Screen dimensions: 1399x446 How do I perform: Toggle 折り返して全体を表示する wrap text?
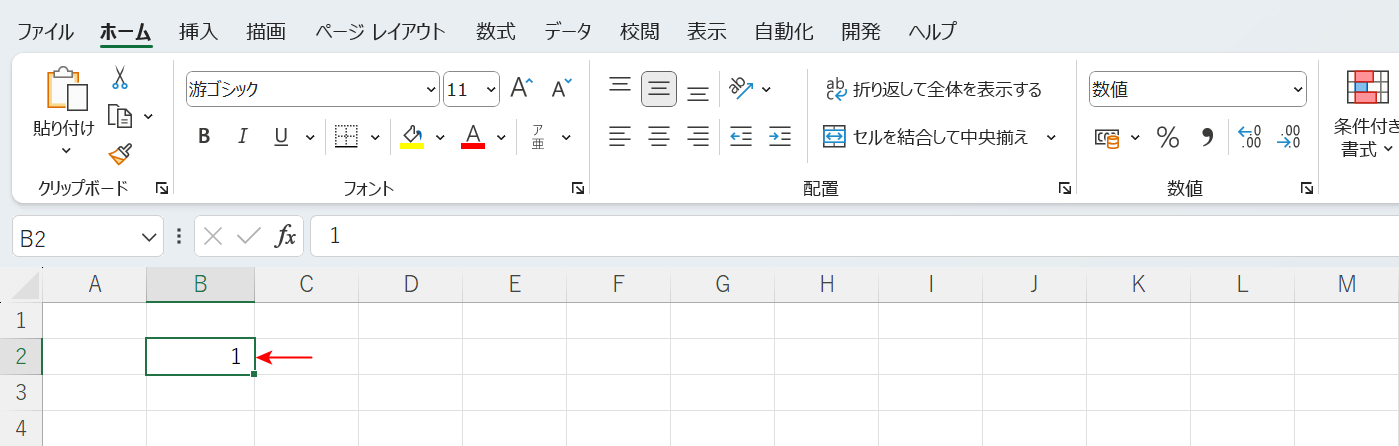point(933,90)
